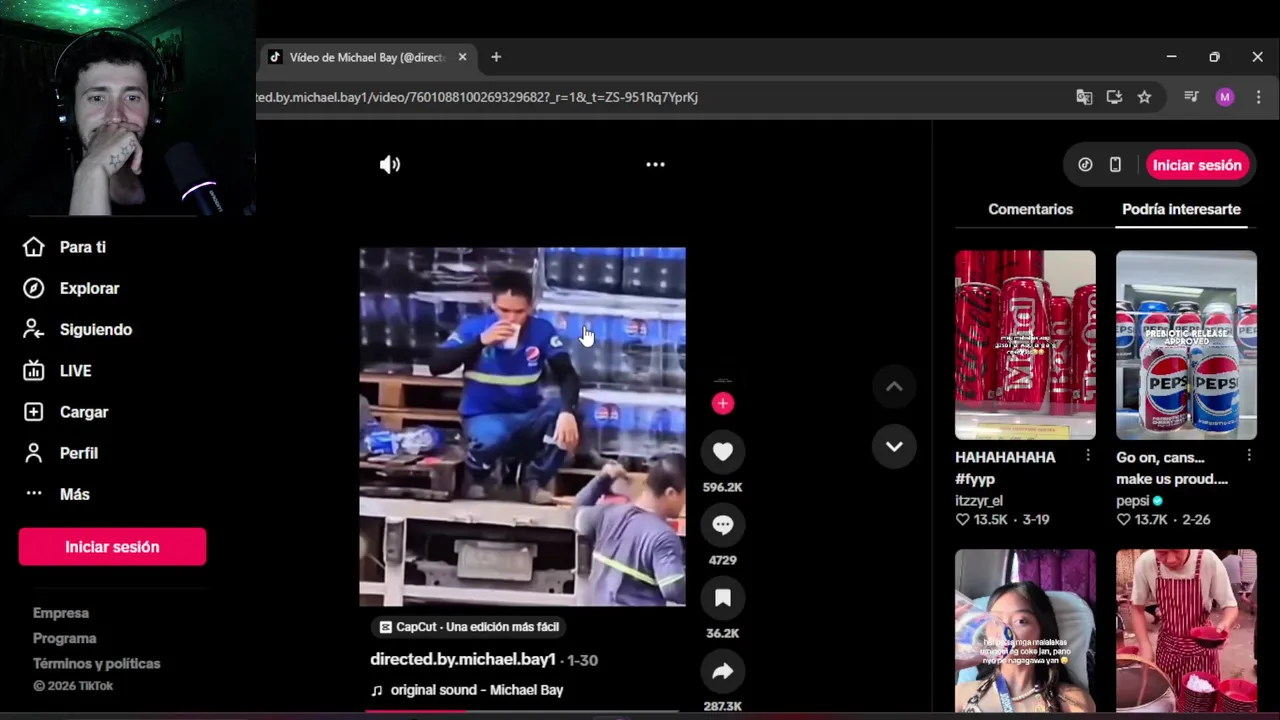Click the © 2026 TikTok footer text
1280x720 pixels.
click(73, 686)
